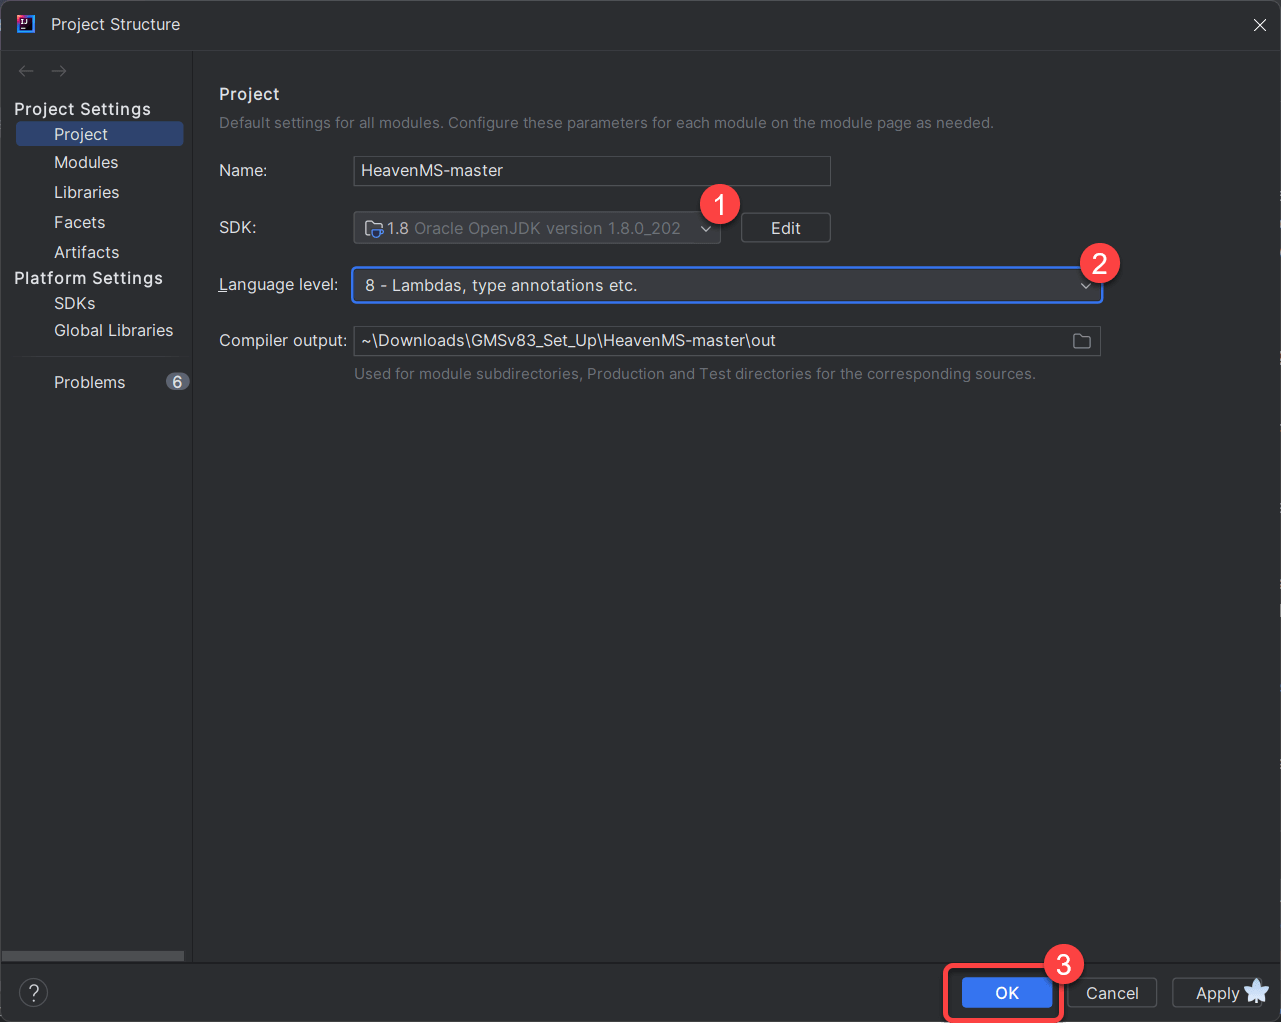Viewport: 1281px width, 1023px height.
Task: View the Problems list
Action: tap(90, 382)
